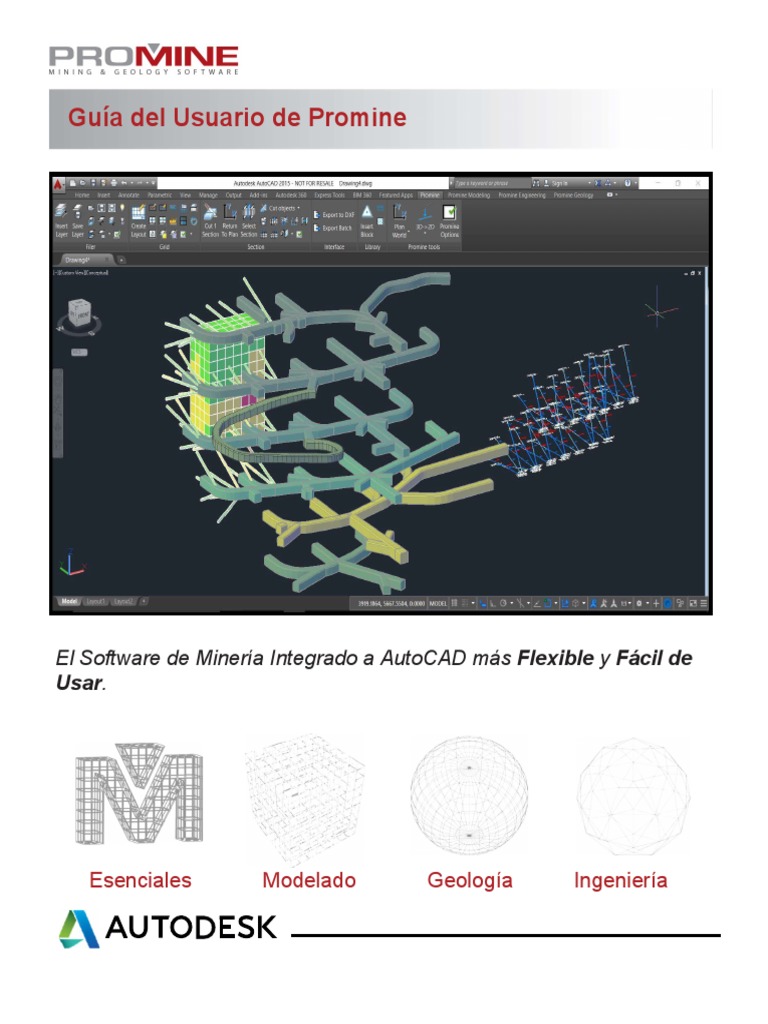Click the Esenciales label
This screenshot has height=1024, width=768.
click(x=140, y=880)
